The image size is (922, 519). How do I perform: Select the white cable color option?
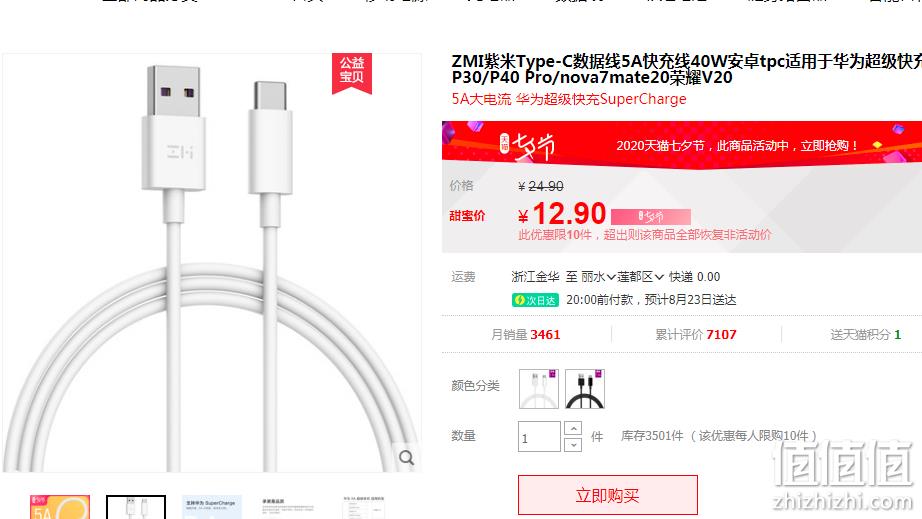coord(539,389)
